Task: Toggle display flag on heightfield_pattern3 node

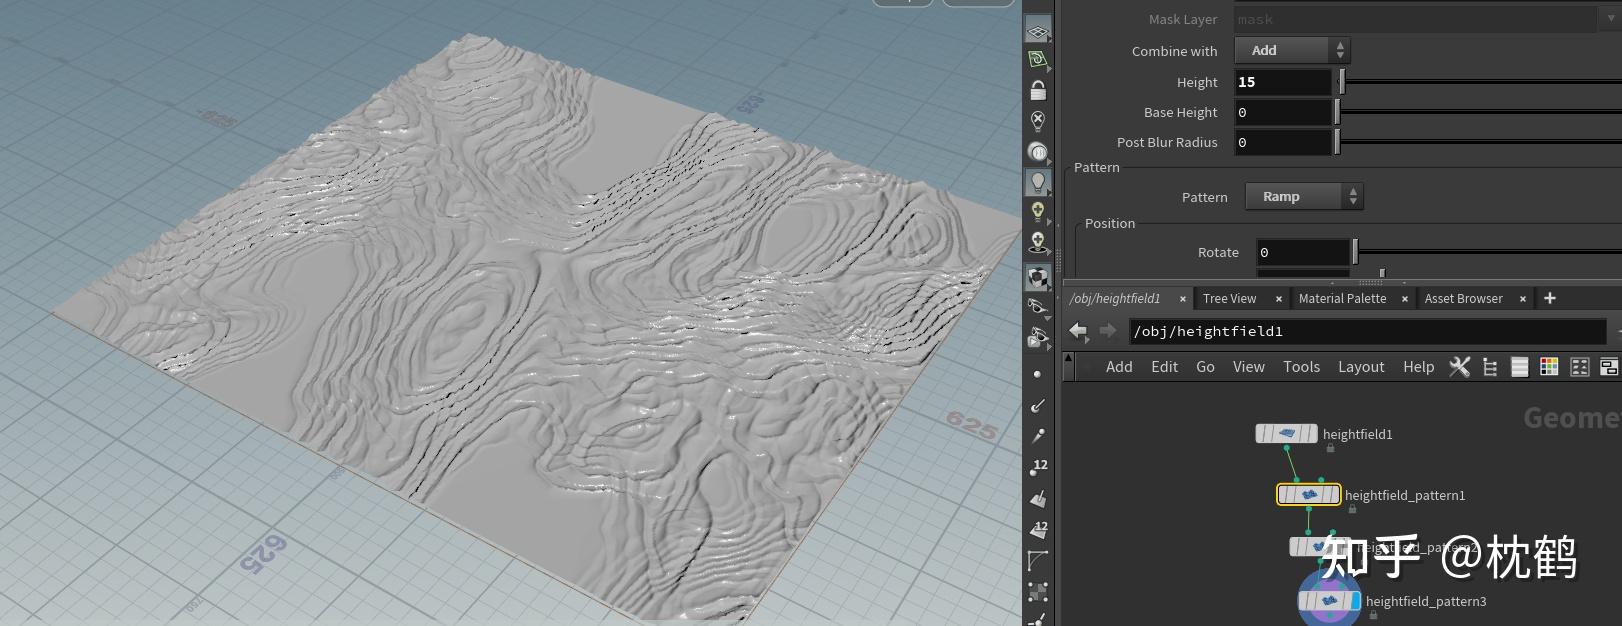Action: (1355, 601)
